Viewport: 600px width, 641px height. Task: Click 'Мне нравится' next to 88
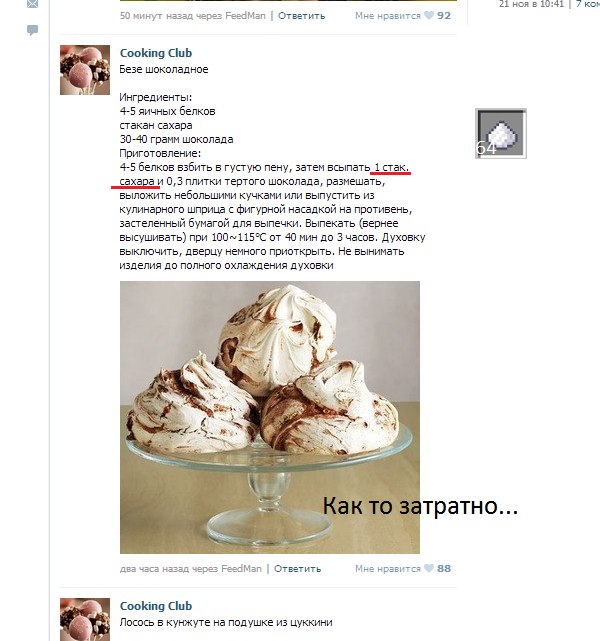[x=387, y=569]
